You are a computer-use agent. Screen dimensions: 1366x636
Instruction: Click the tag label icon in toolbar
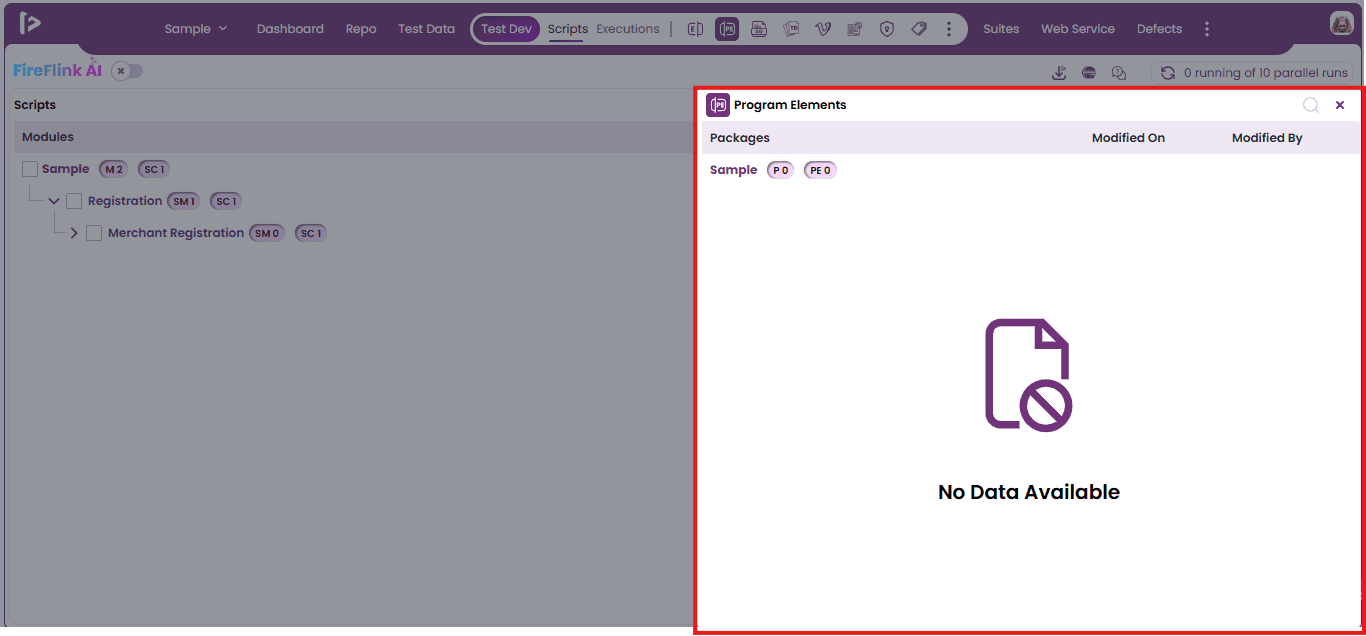click(919, 29)
